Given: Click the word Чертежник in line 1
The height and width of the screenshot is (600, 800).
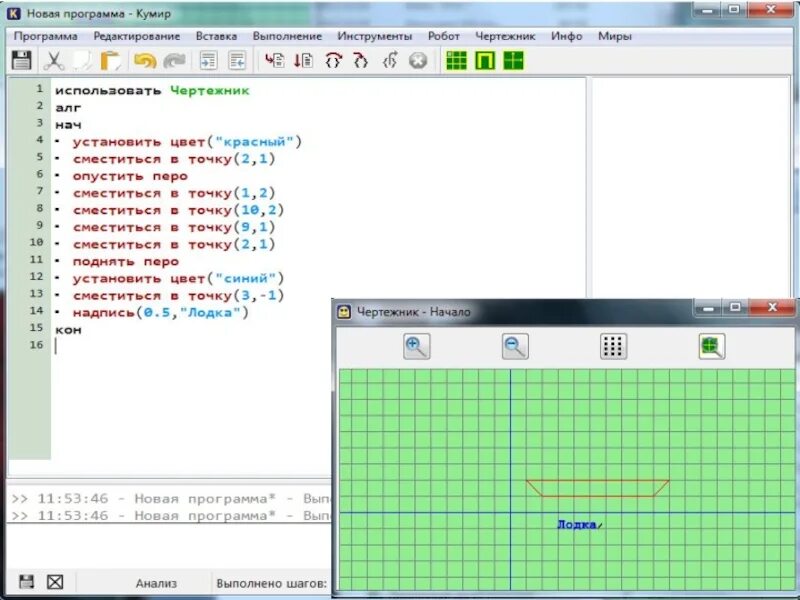Looking at the screenshot, I should point(210,91).
